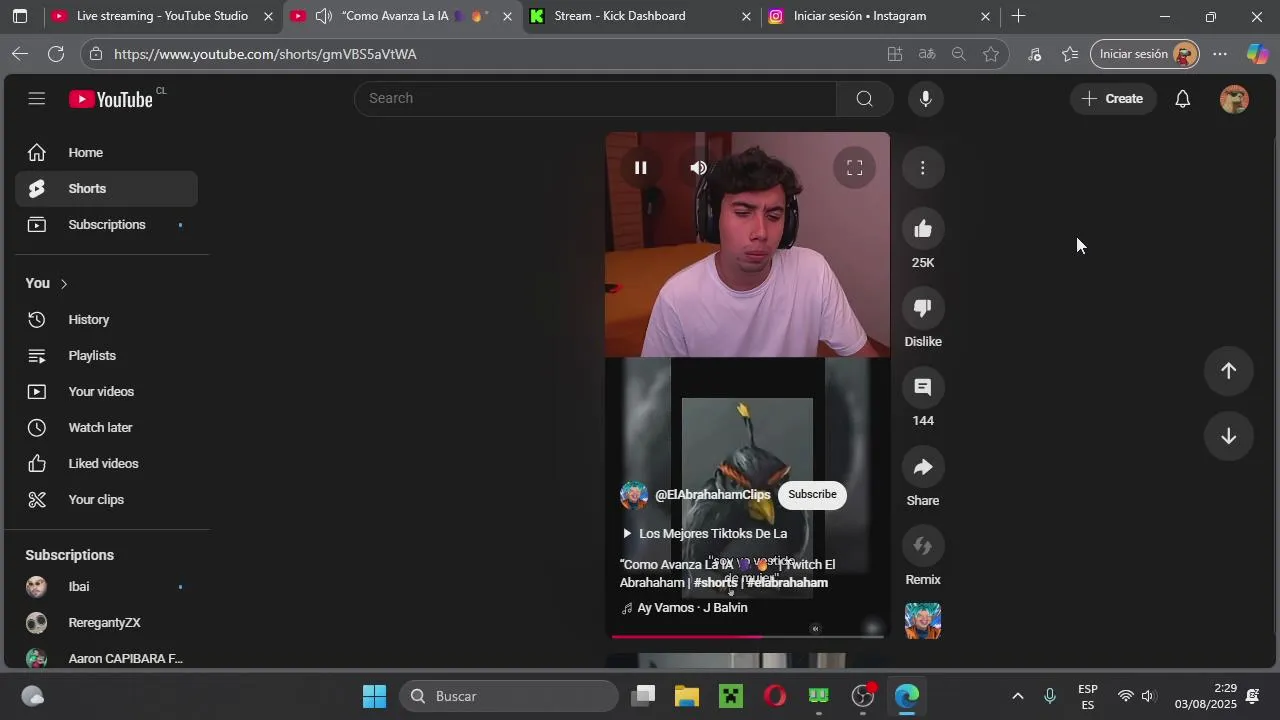Screen dimensions: 1280x720
Task: Go to the previous Short with up arrow
Action: pyautogui.click(x=1229, y=371)
